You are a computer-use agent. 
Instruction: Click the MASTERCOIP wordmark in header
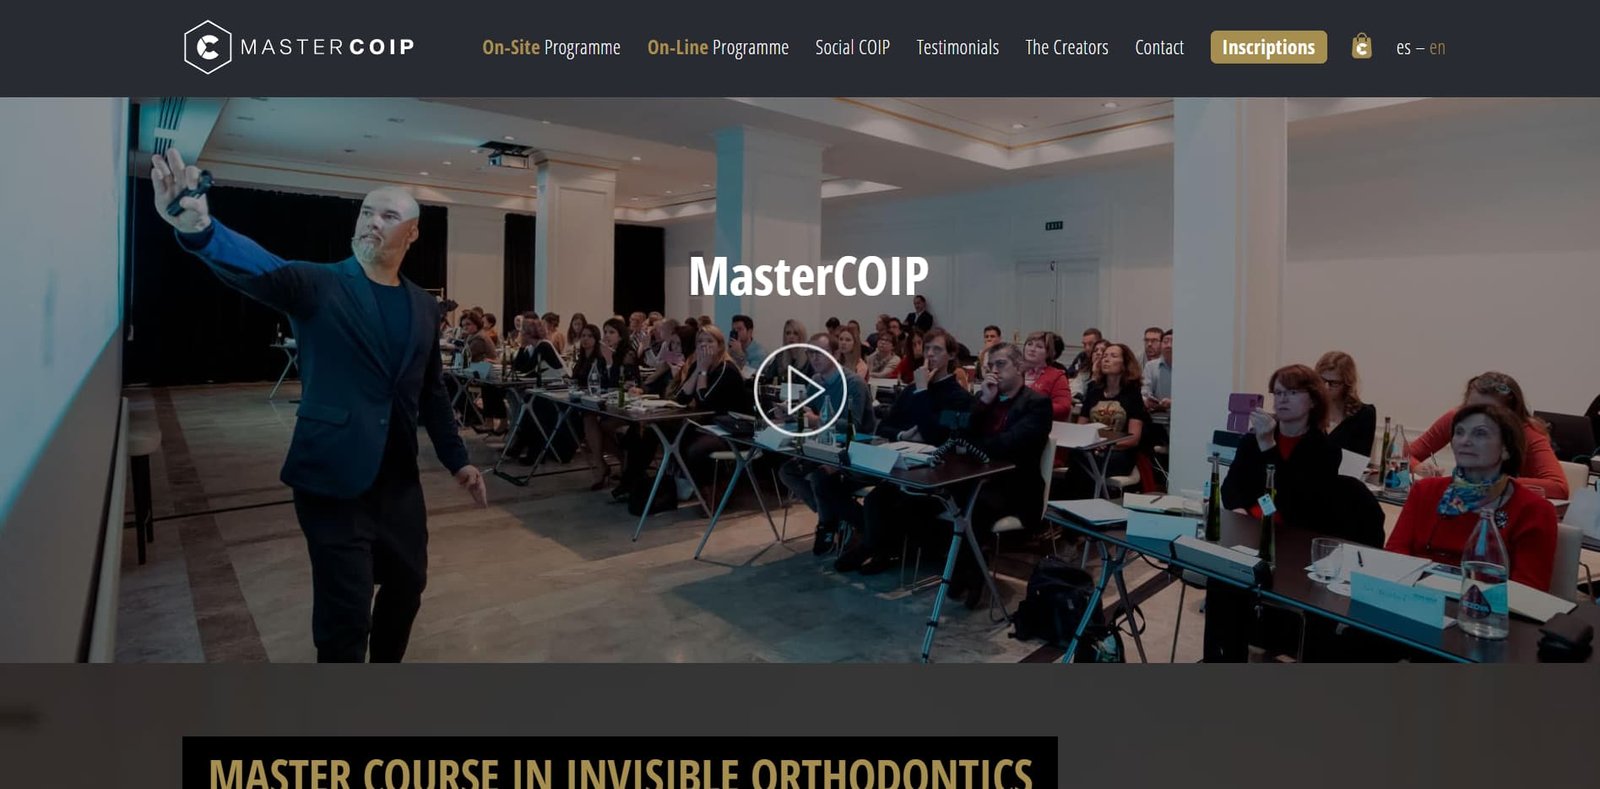pos(327,47)
